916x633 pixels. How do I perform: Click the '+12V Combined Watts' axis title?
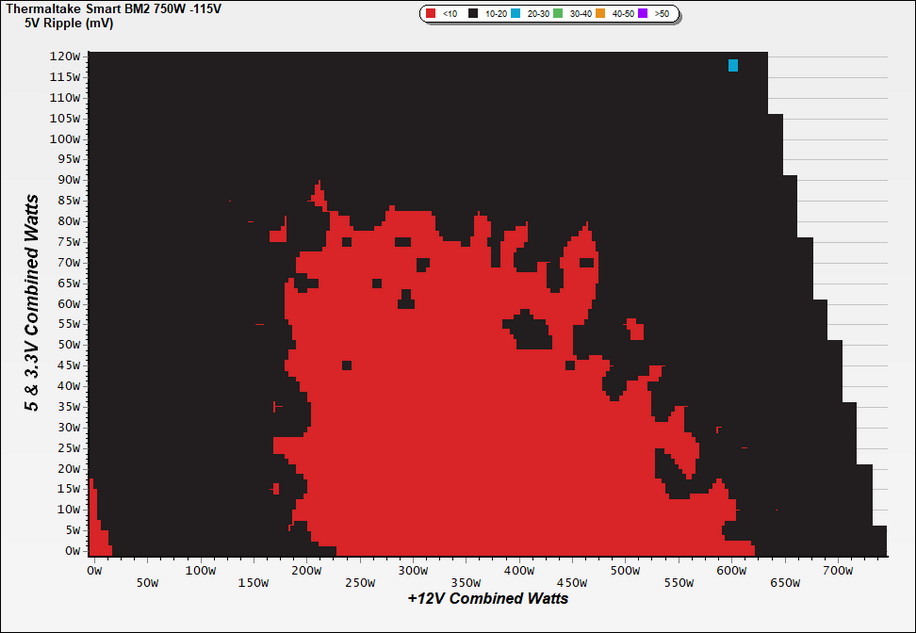[x=488, y=599]
